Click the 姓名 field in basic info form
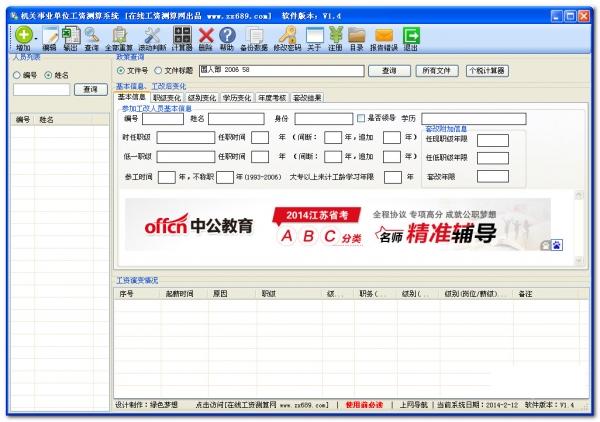 pos(236,119)
